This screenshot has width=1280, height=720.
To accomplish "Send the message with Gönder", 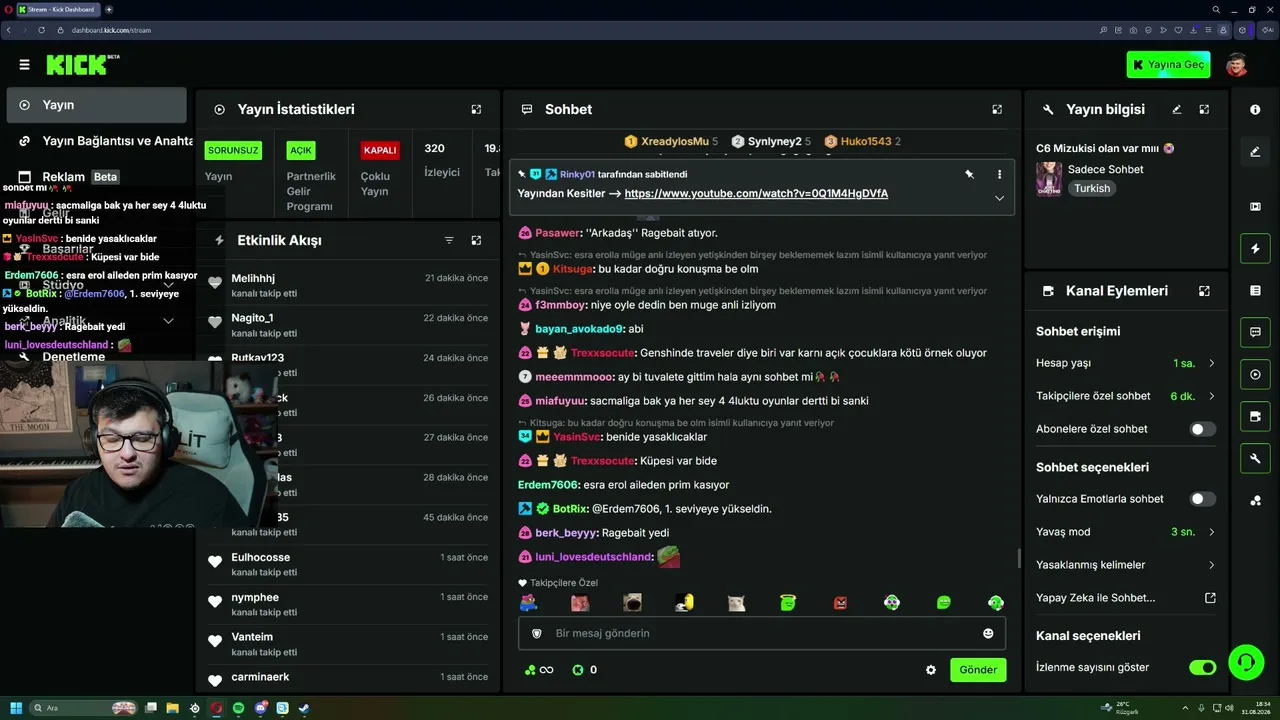I will point(978,670).
